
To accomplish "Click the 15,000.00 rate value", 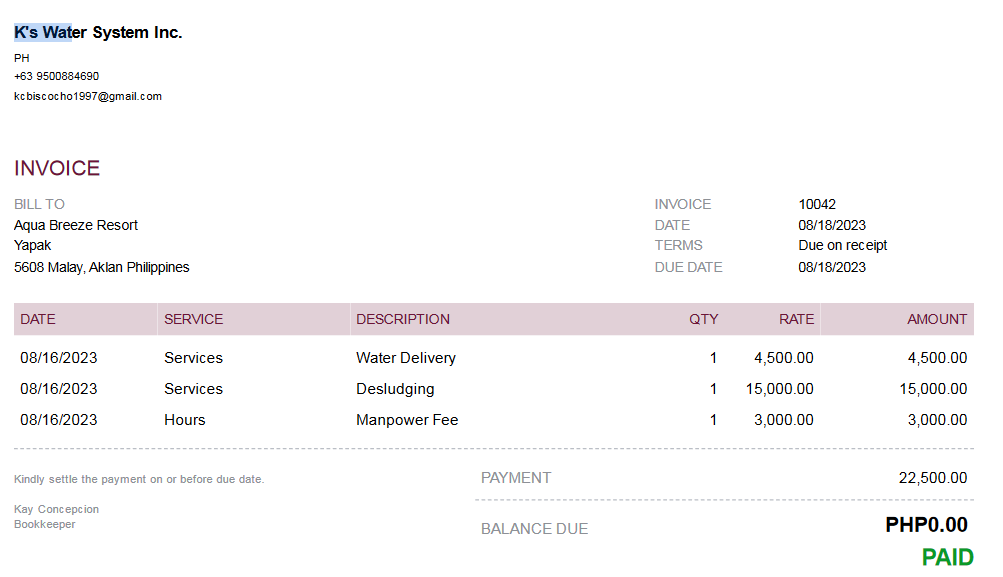I will pos(779,389).
